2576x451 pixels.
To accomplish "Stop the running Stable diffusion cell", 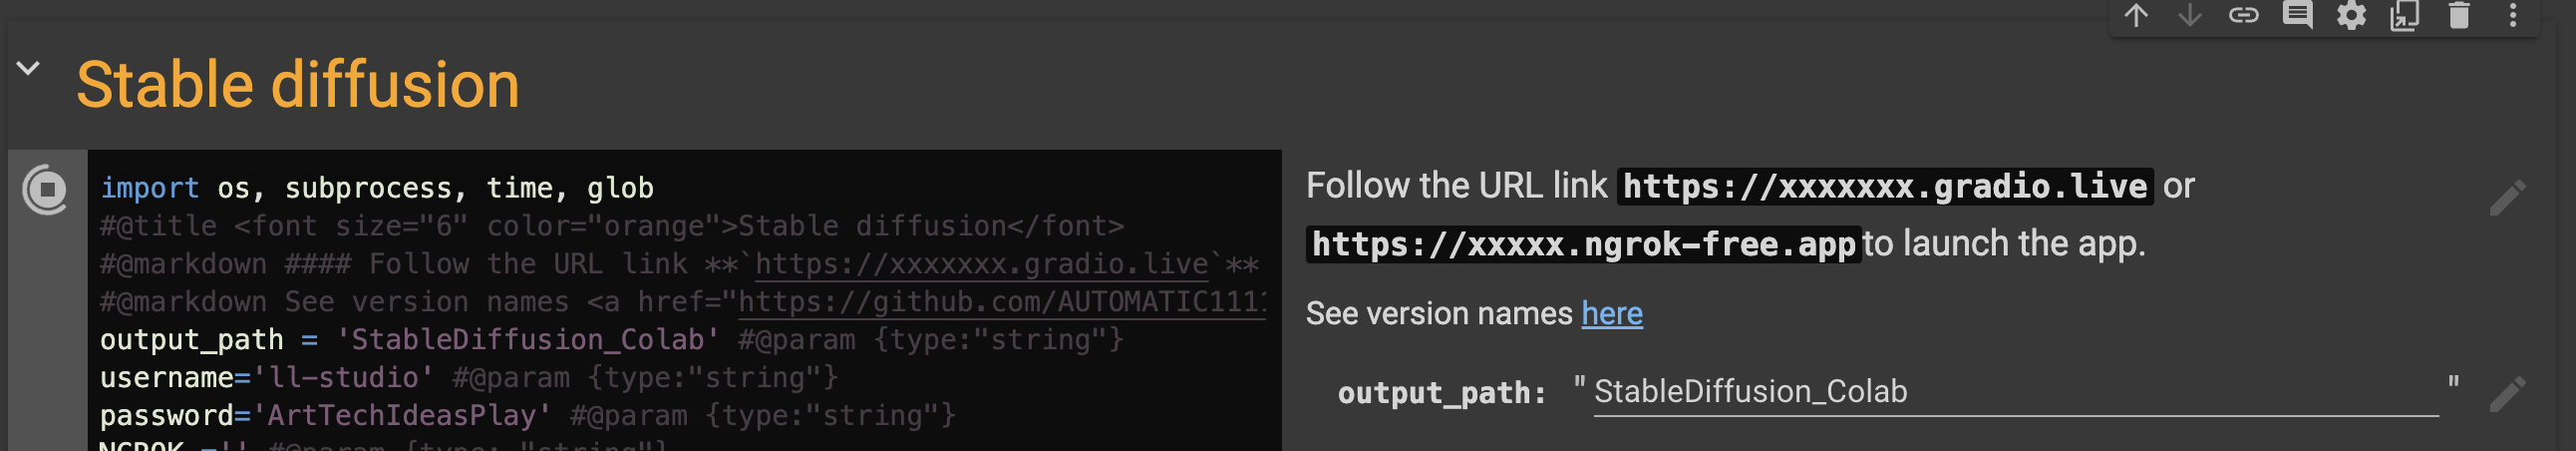I will [46, 189].
